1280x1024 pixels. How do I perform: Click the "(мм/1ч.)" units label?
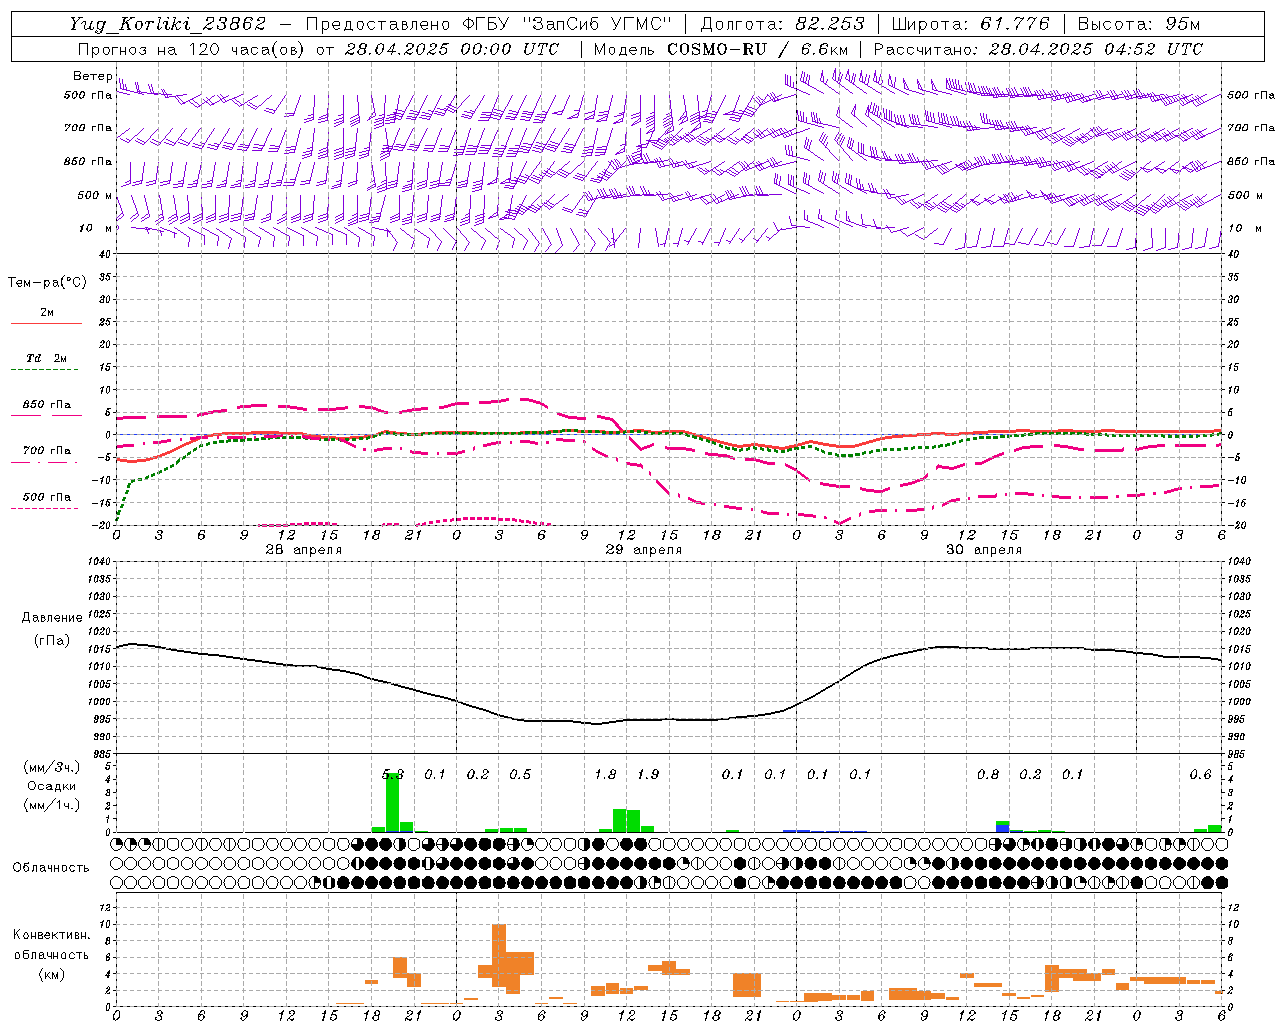click(x=52, y=805)
